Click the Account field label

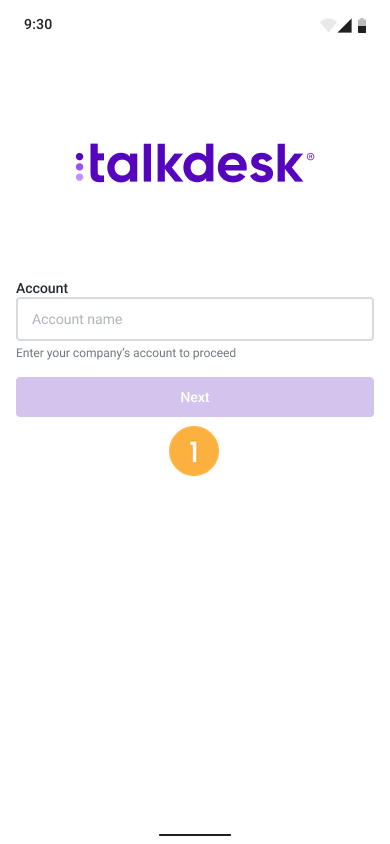pos(42,288)
